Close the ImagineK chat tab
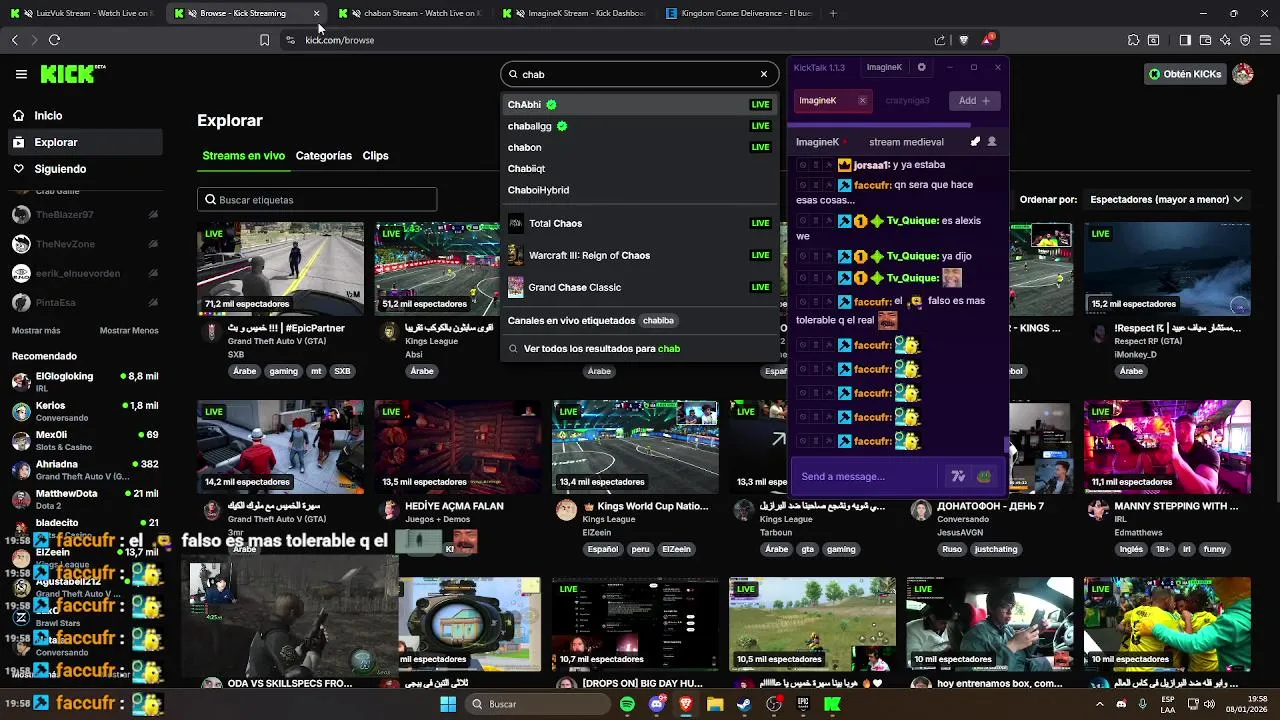Screen dimensions: 1280x720 tap(862, 100)
